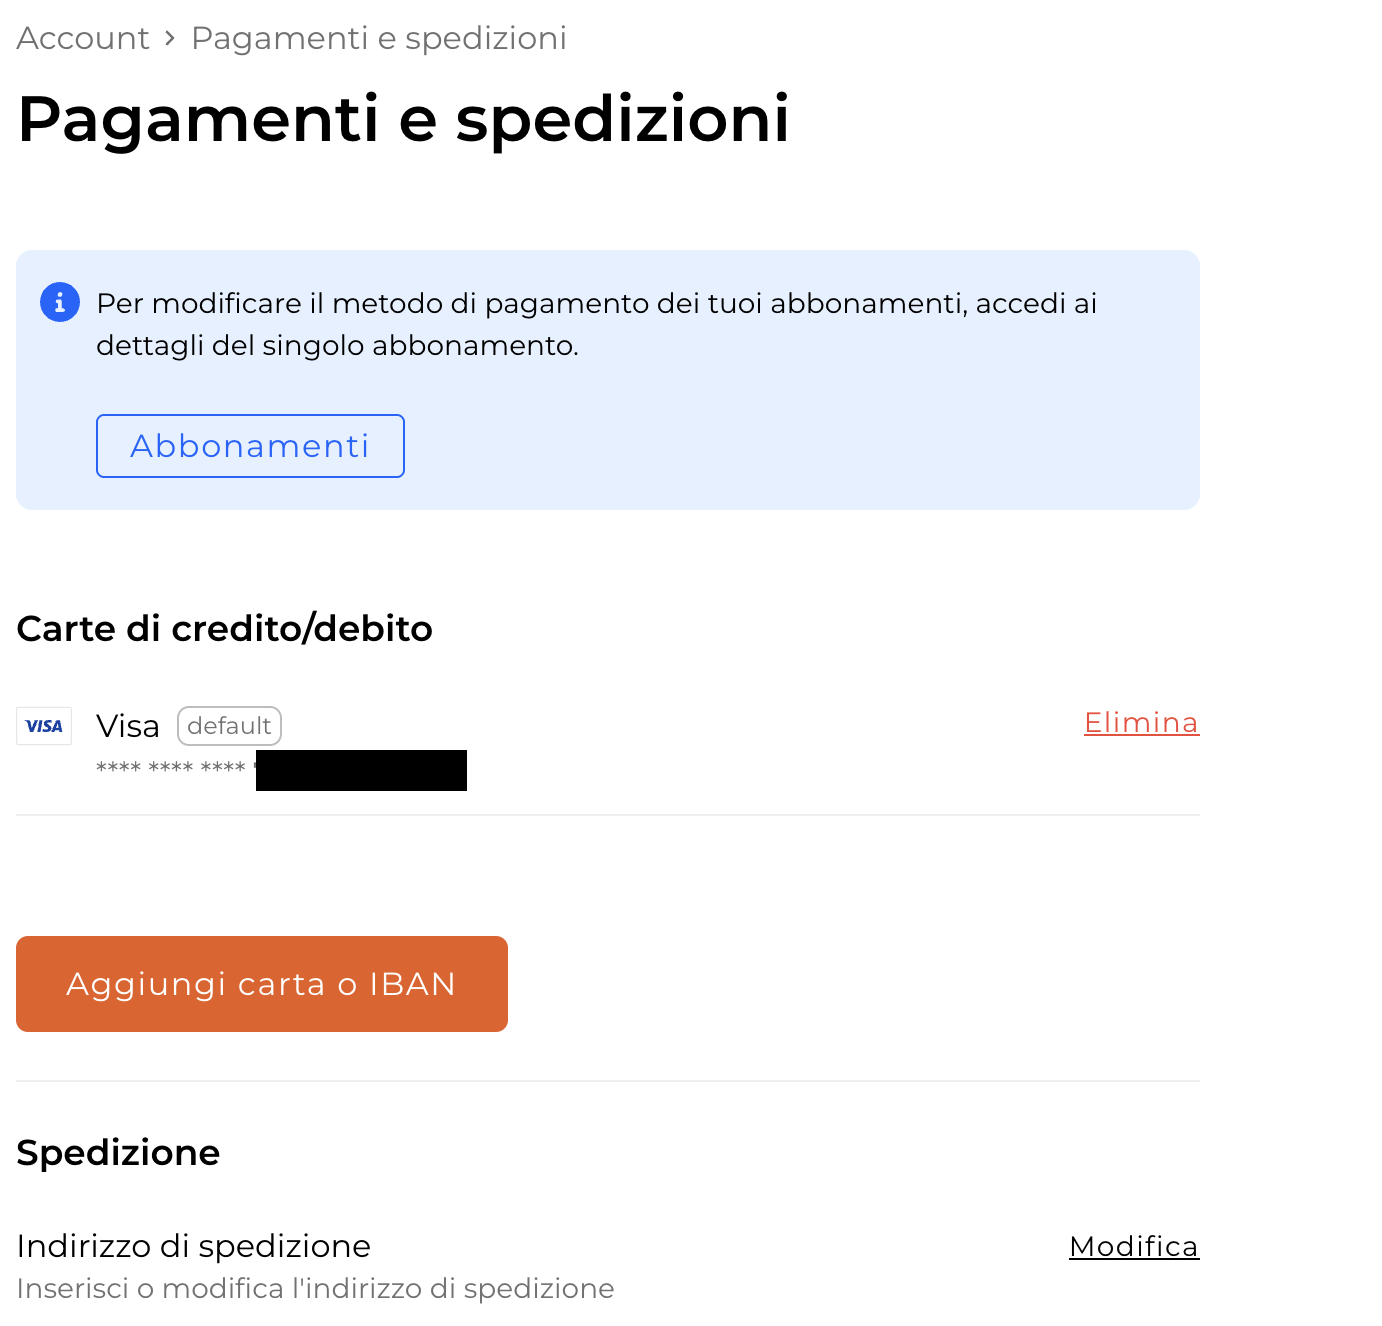Delete the Visa card via Elimina
Screen dimensions: 1382x1326
click(1141, 722)
